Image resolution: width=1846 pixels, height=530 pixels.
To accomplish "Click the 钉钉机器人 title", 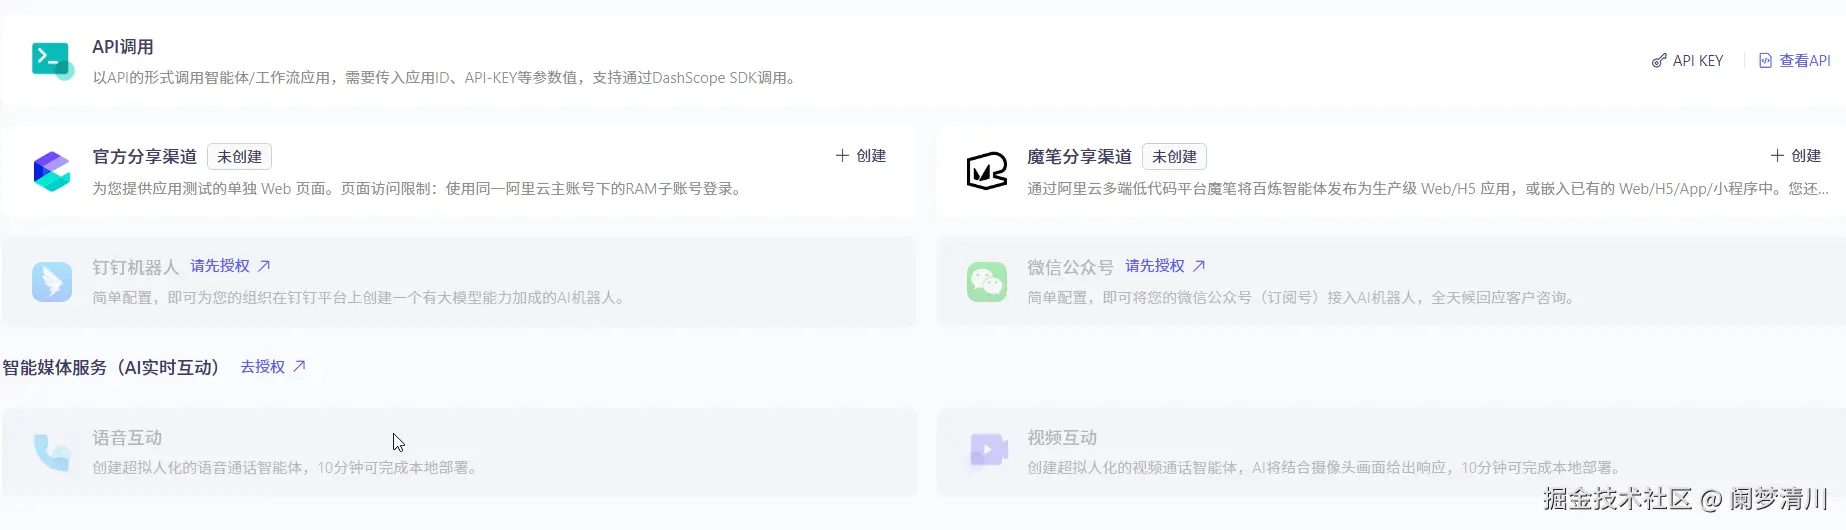I will coord(135,267).
